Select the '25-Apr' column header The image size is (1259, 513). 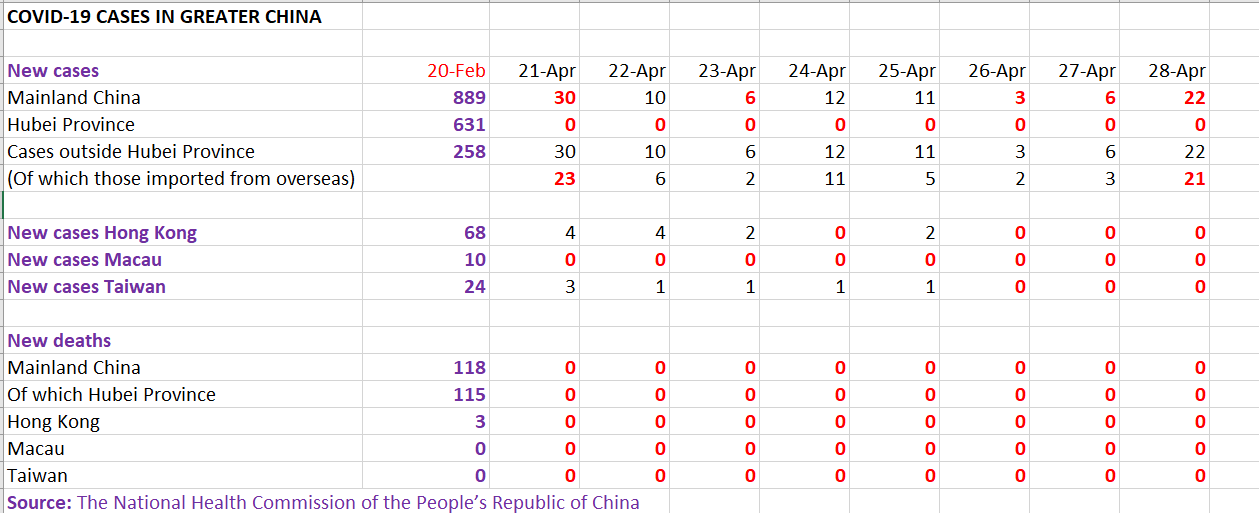click(x=907, y=71)
